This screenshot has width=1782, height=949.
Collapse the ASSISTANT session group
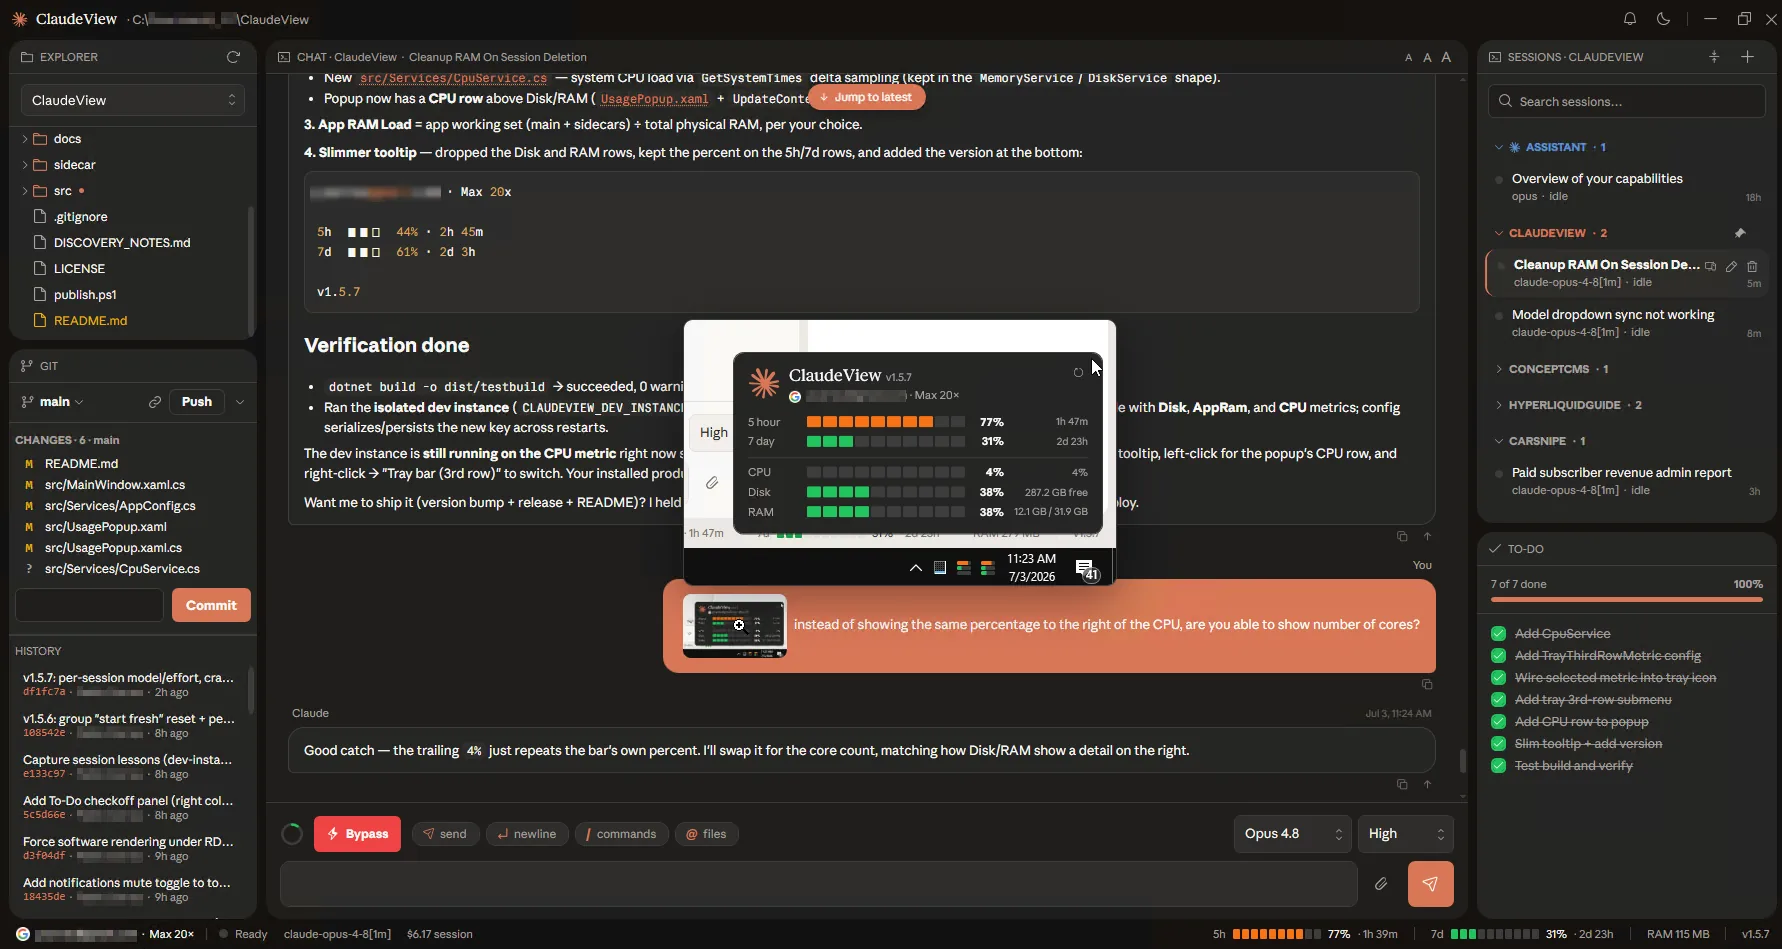click(x=1498, y=147)
